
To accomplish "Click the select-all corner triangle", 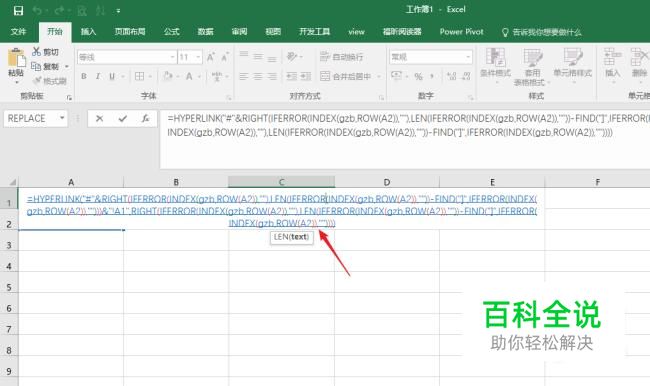I will point(12,182).
